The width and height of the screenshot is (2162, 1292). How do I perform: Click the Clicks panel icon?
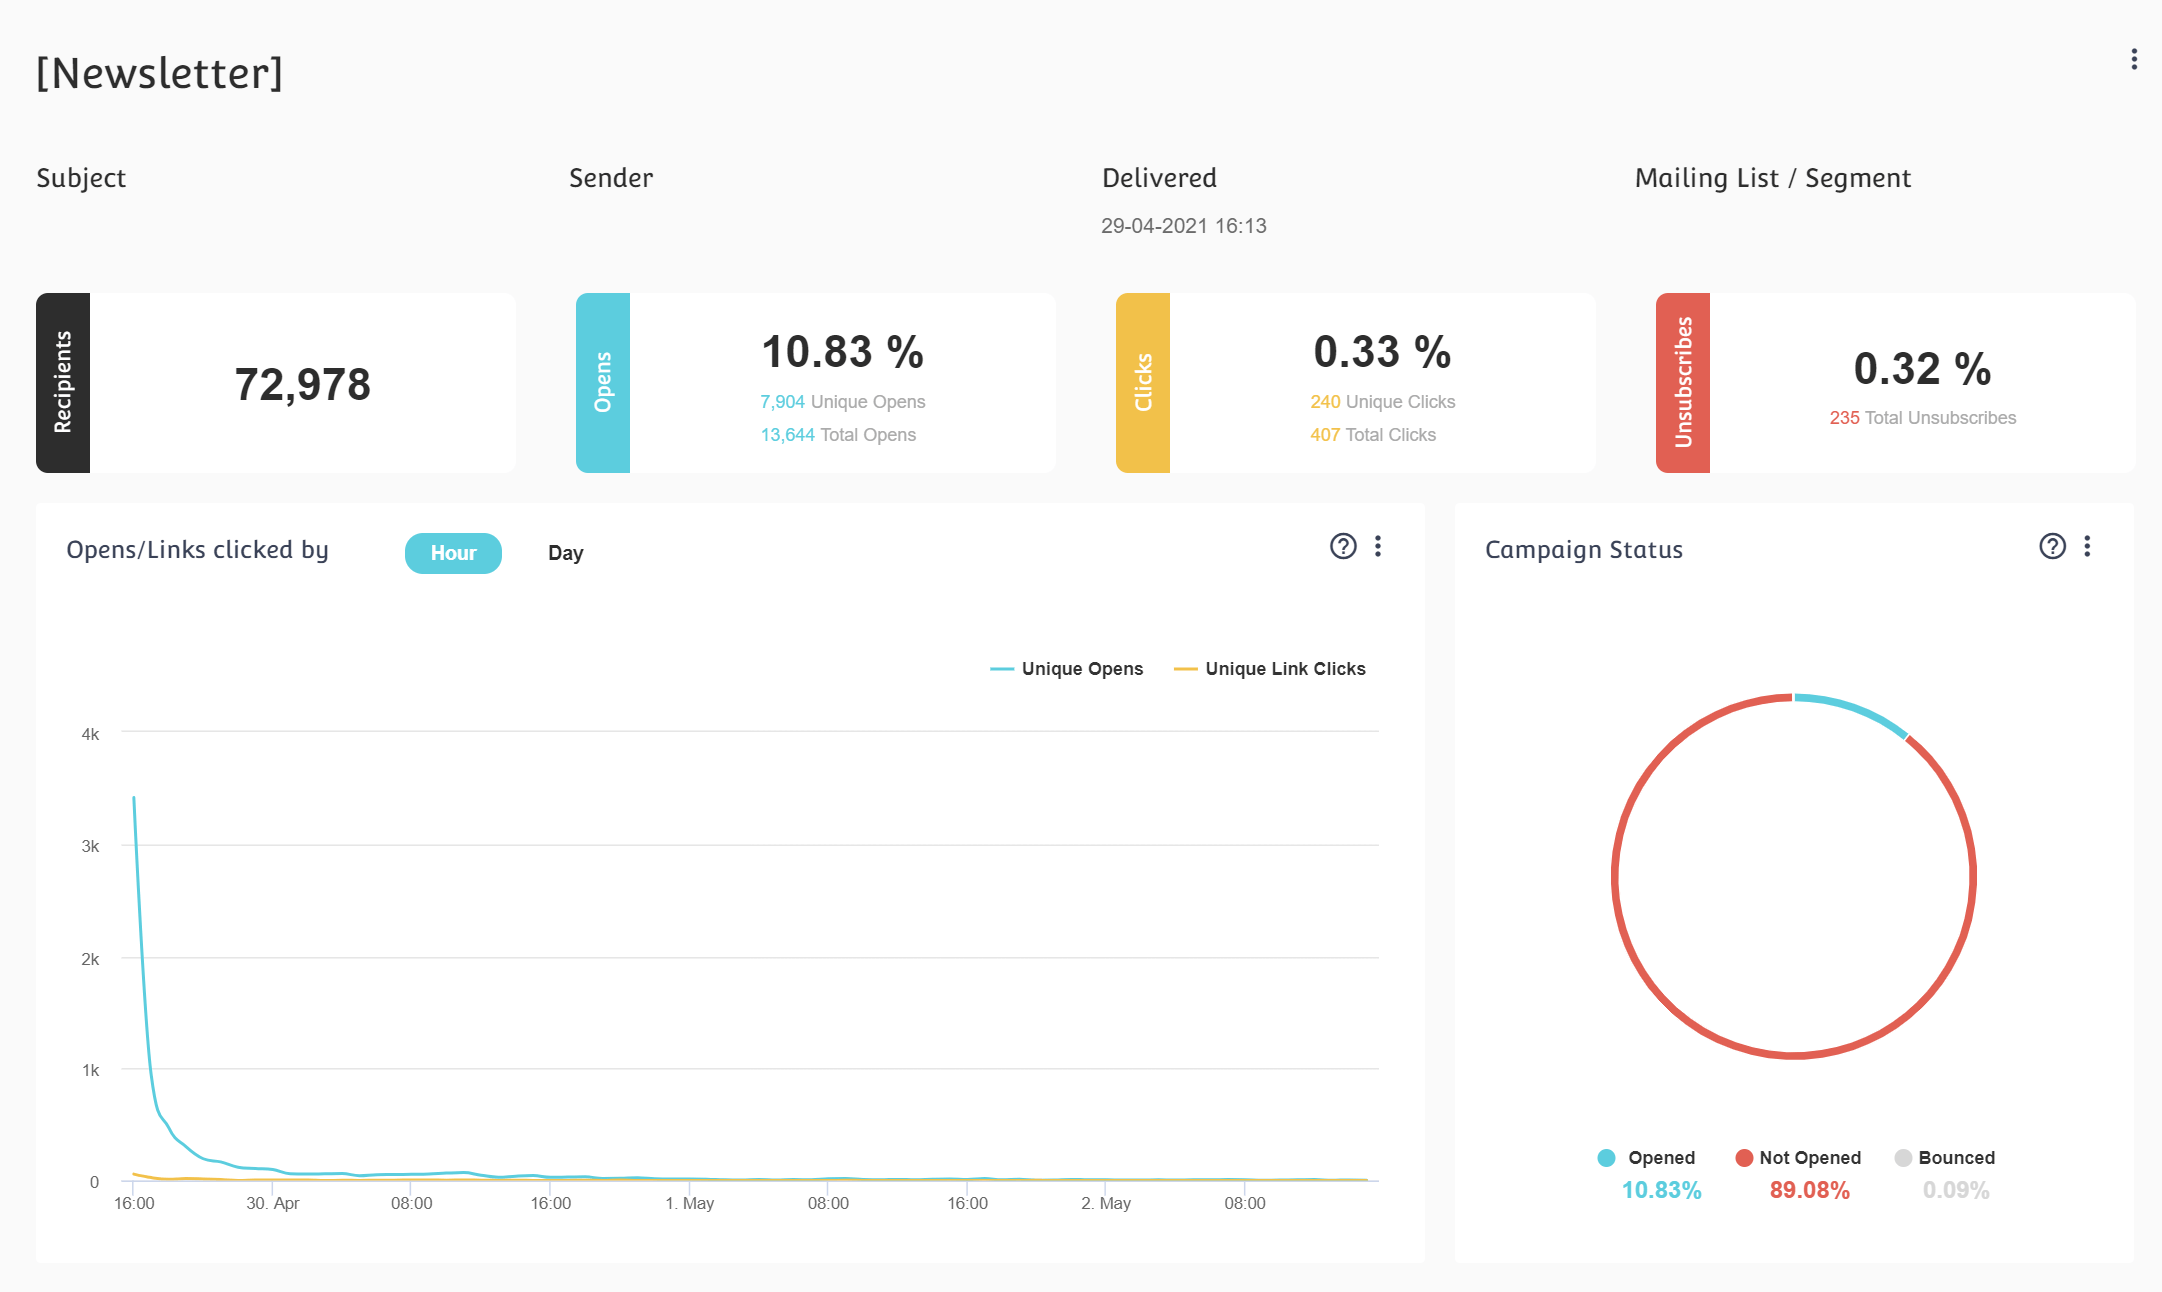coord(1139,383)
